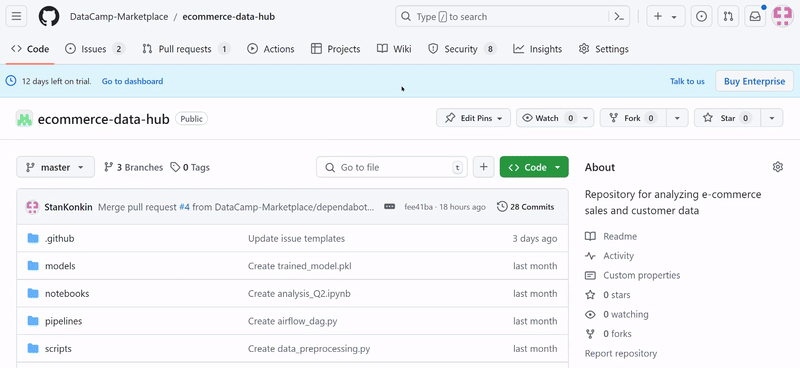
Task: Open the Create trained_model.pkl commit message
Action: tap(300, 266)
